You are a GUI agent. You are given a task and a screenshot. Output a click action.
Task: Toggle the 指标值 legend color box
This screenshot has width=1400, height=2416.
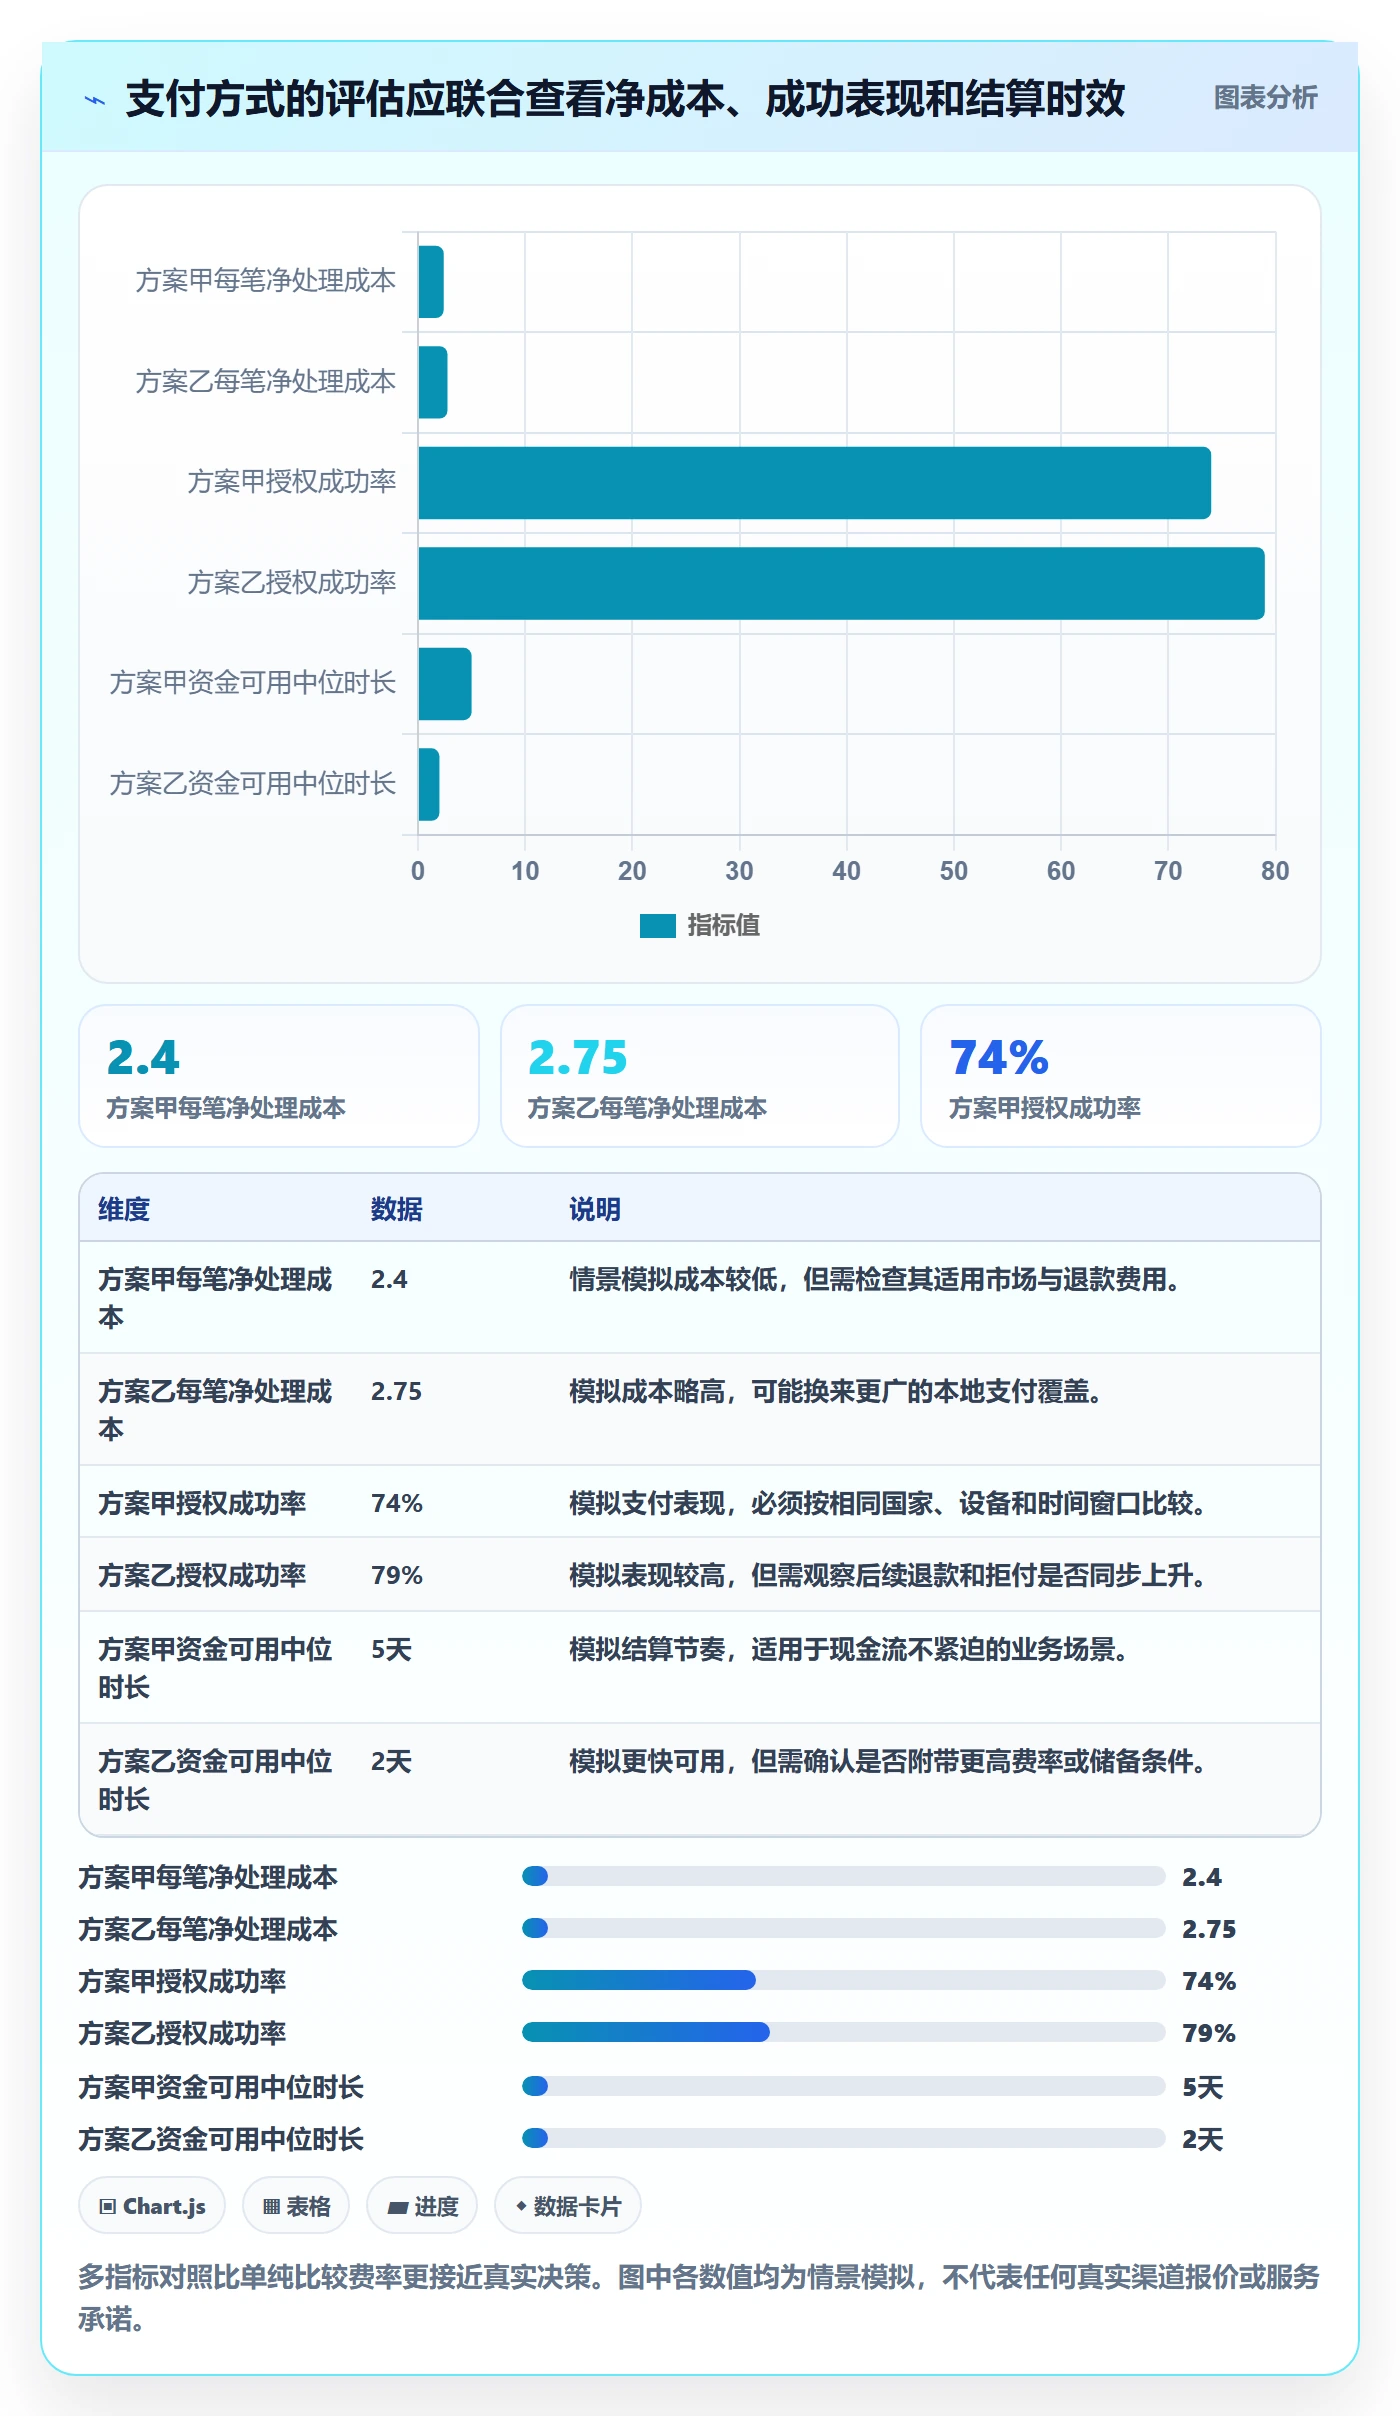pos(658,926)
